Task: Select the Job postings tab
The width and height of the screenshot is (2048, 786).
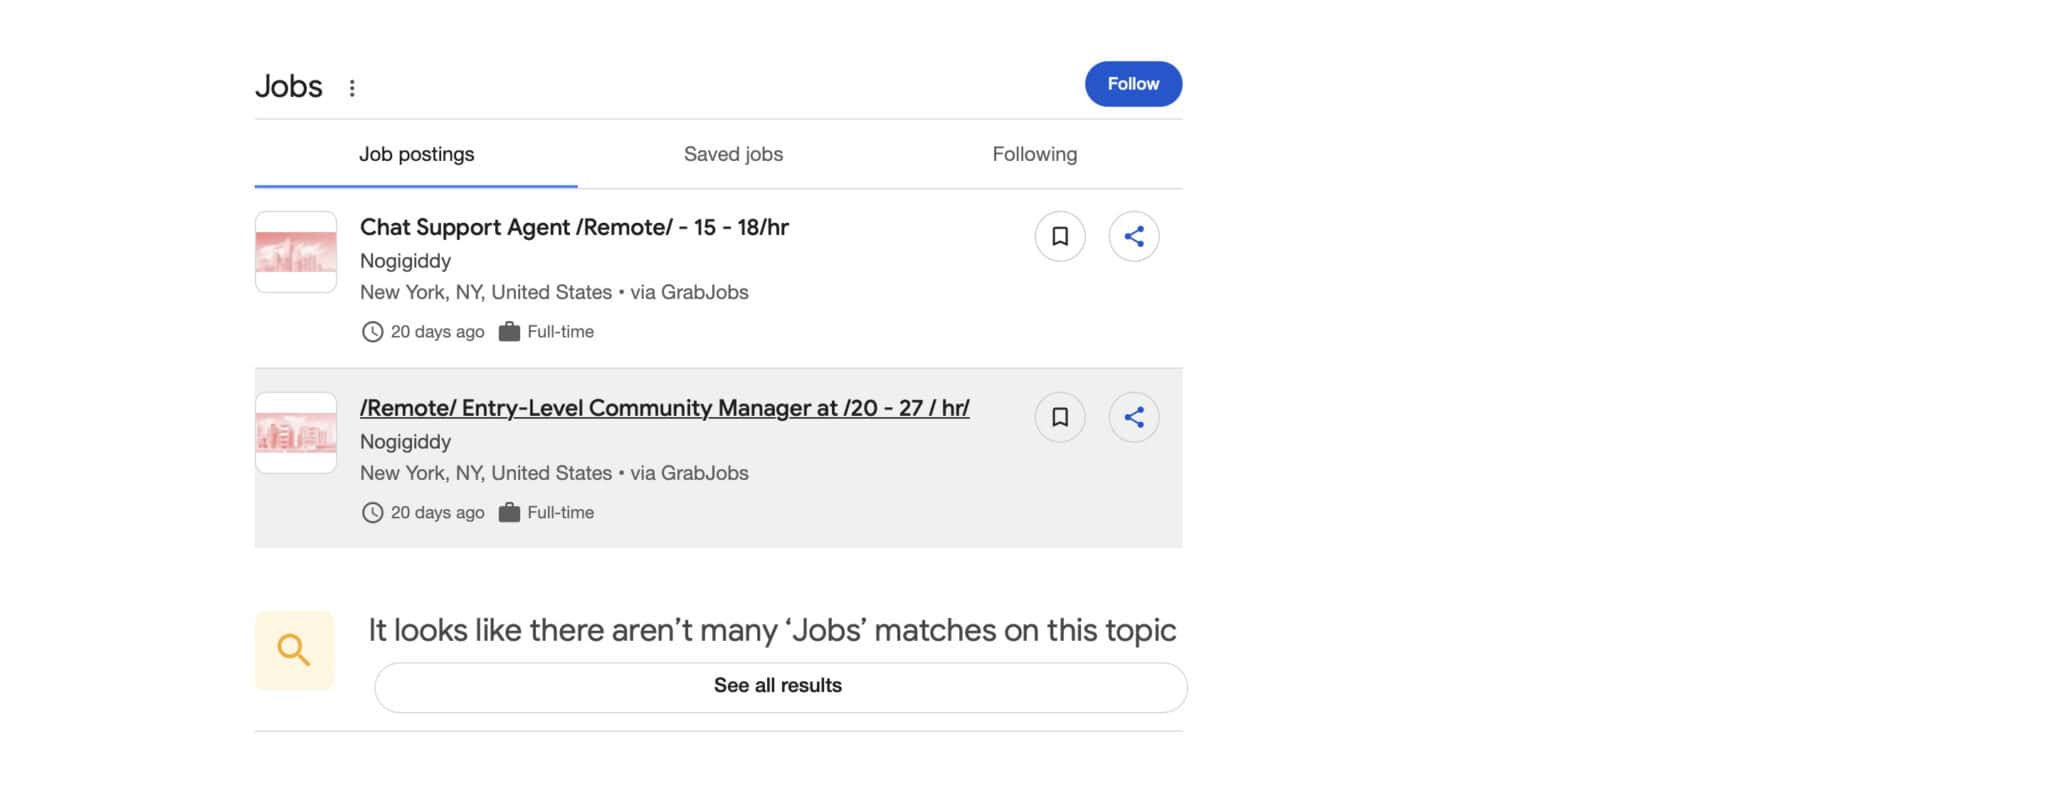Action: coord(417,154)
